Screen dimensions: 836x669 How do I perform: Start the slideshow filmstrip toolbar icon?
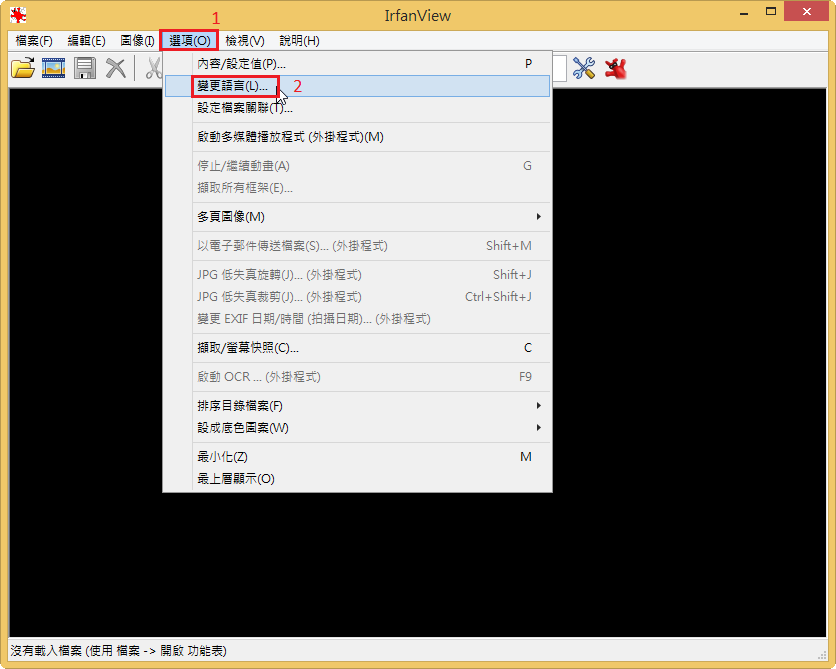click(x=53, y=68)
